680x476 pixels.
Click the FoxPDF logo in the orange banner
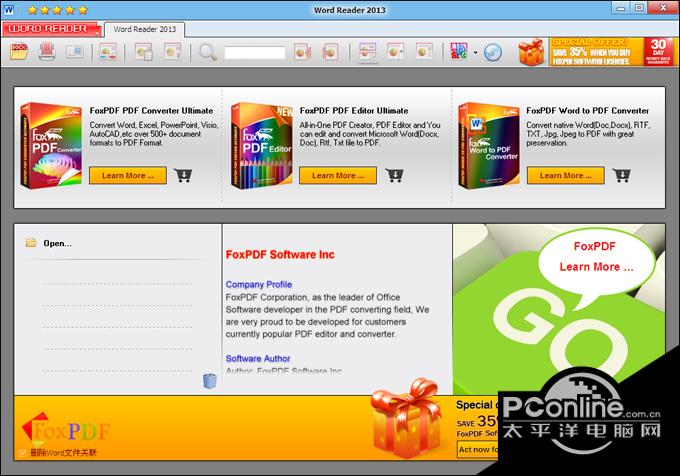[65, 430]
